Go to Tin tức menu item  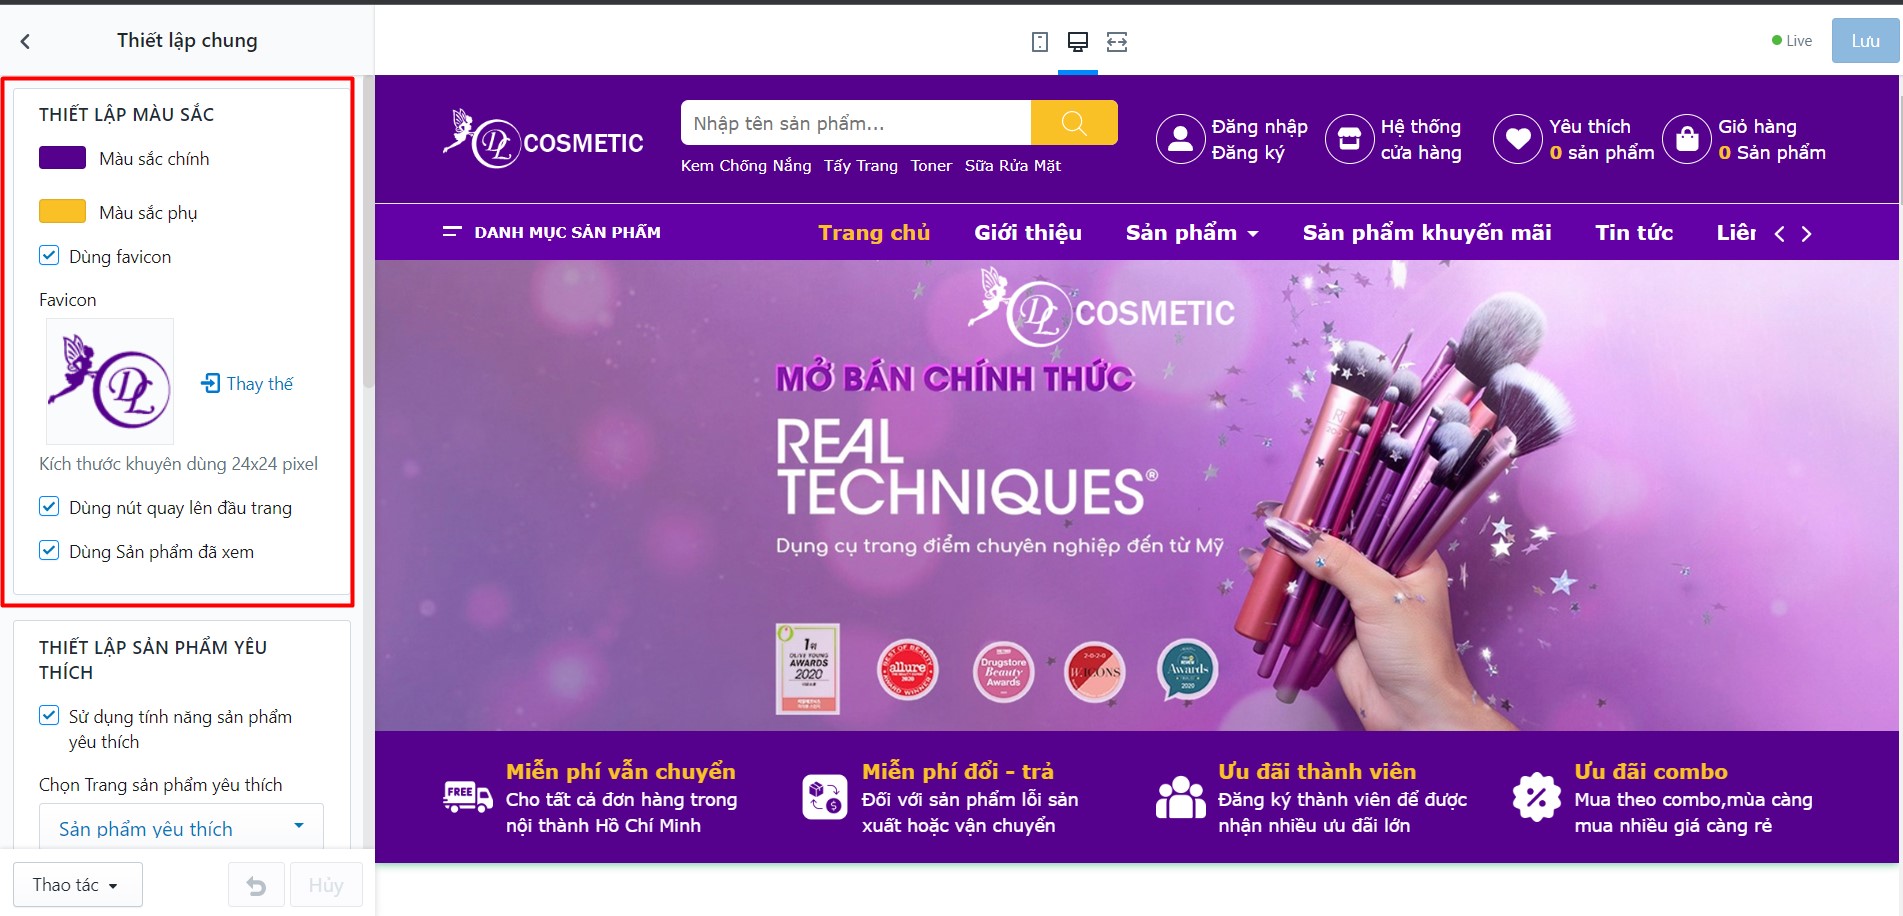(x=1634, y=233)
